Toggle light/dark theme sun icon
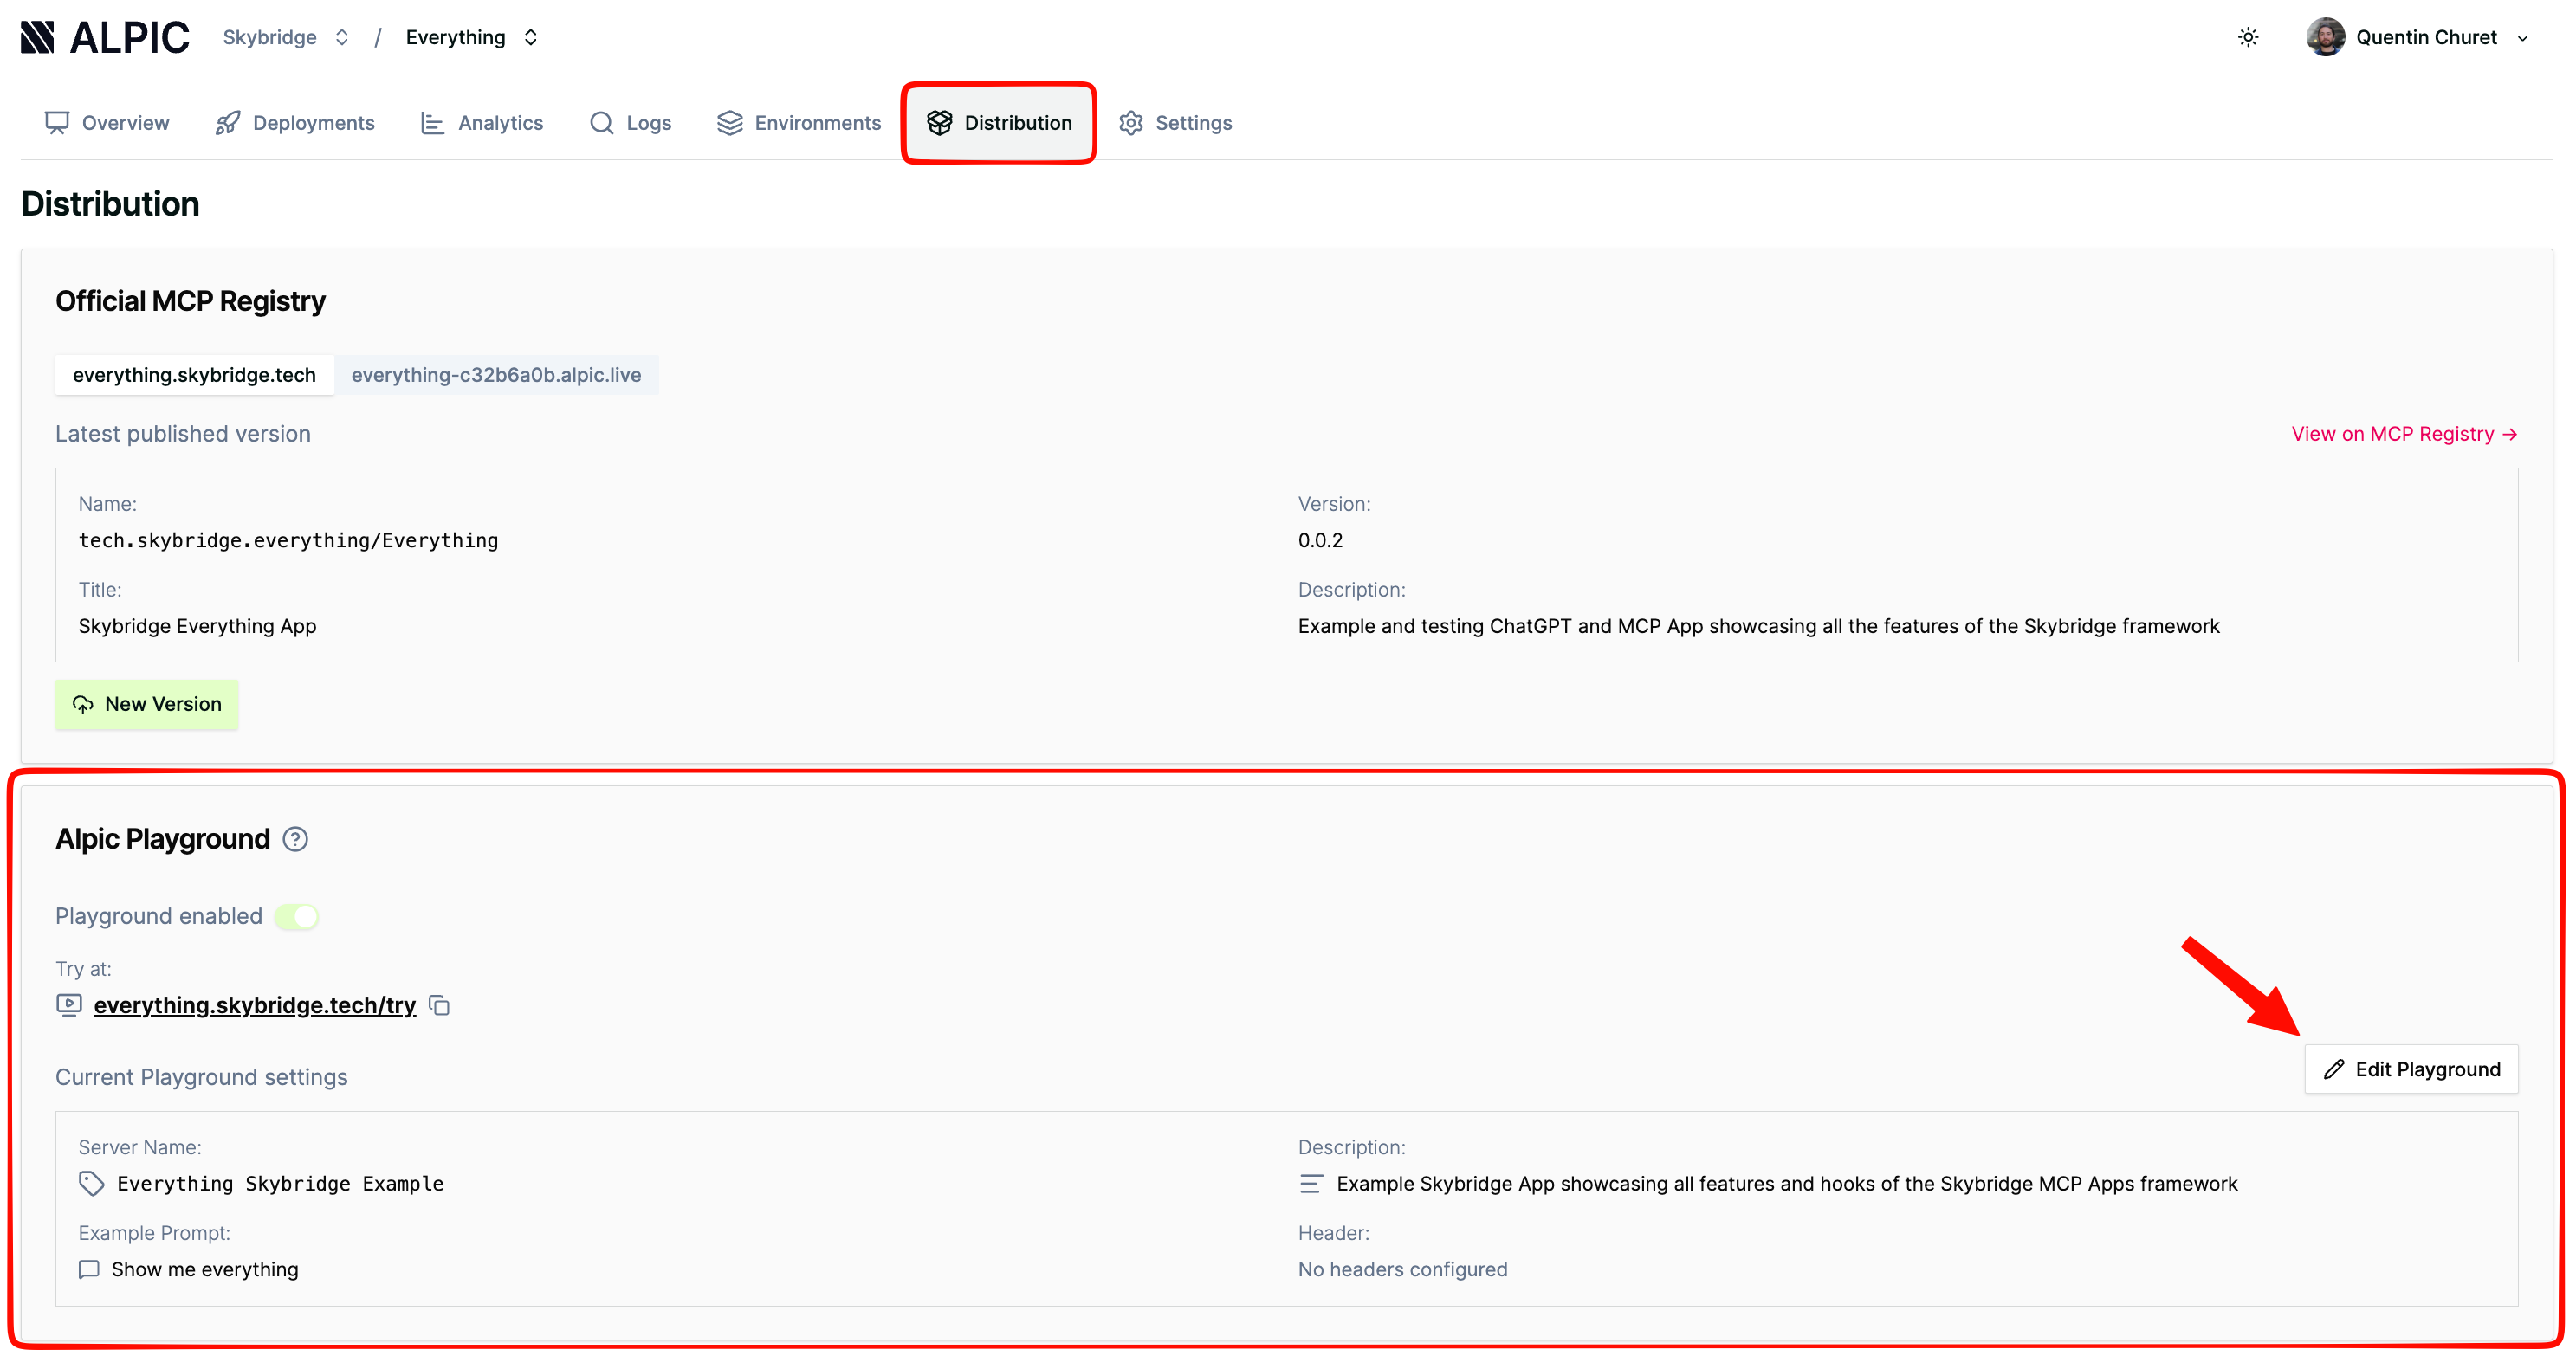Image resolution: width=2576 pixels, height=1356 pixels. 2247,37
